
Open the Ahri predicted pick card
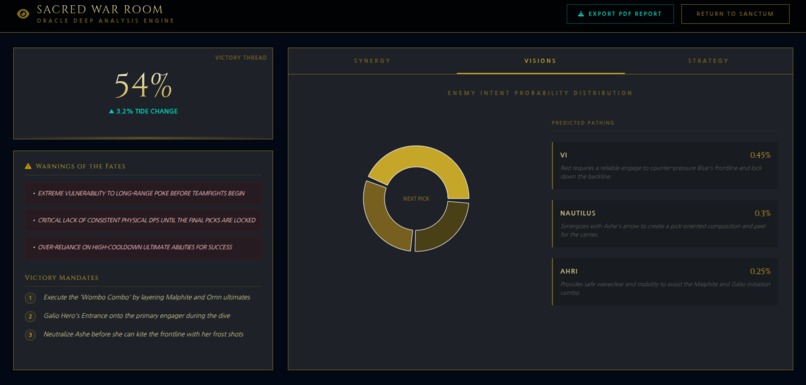[x=665, y=282]
